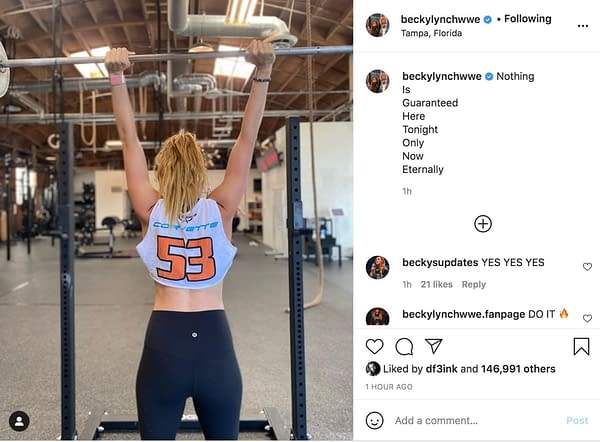Share post via paper plane icon
The image size is (600, 442).
434,346
